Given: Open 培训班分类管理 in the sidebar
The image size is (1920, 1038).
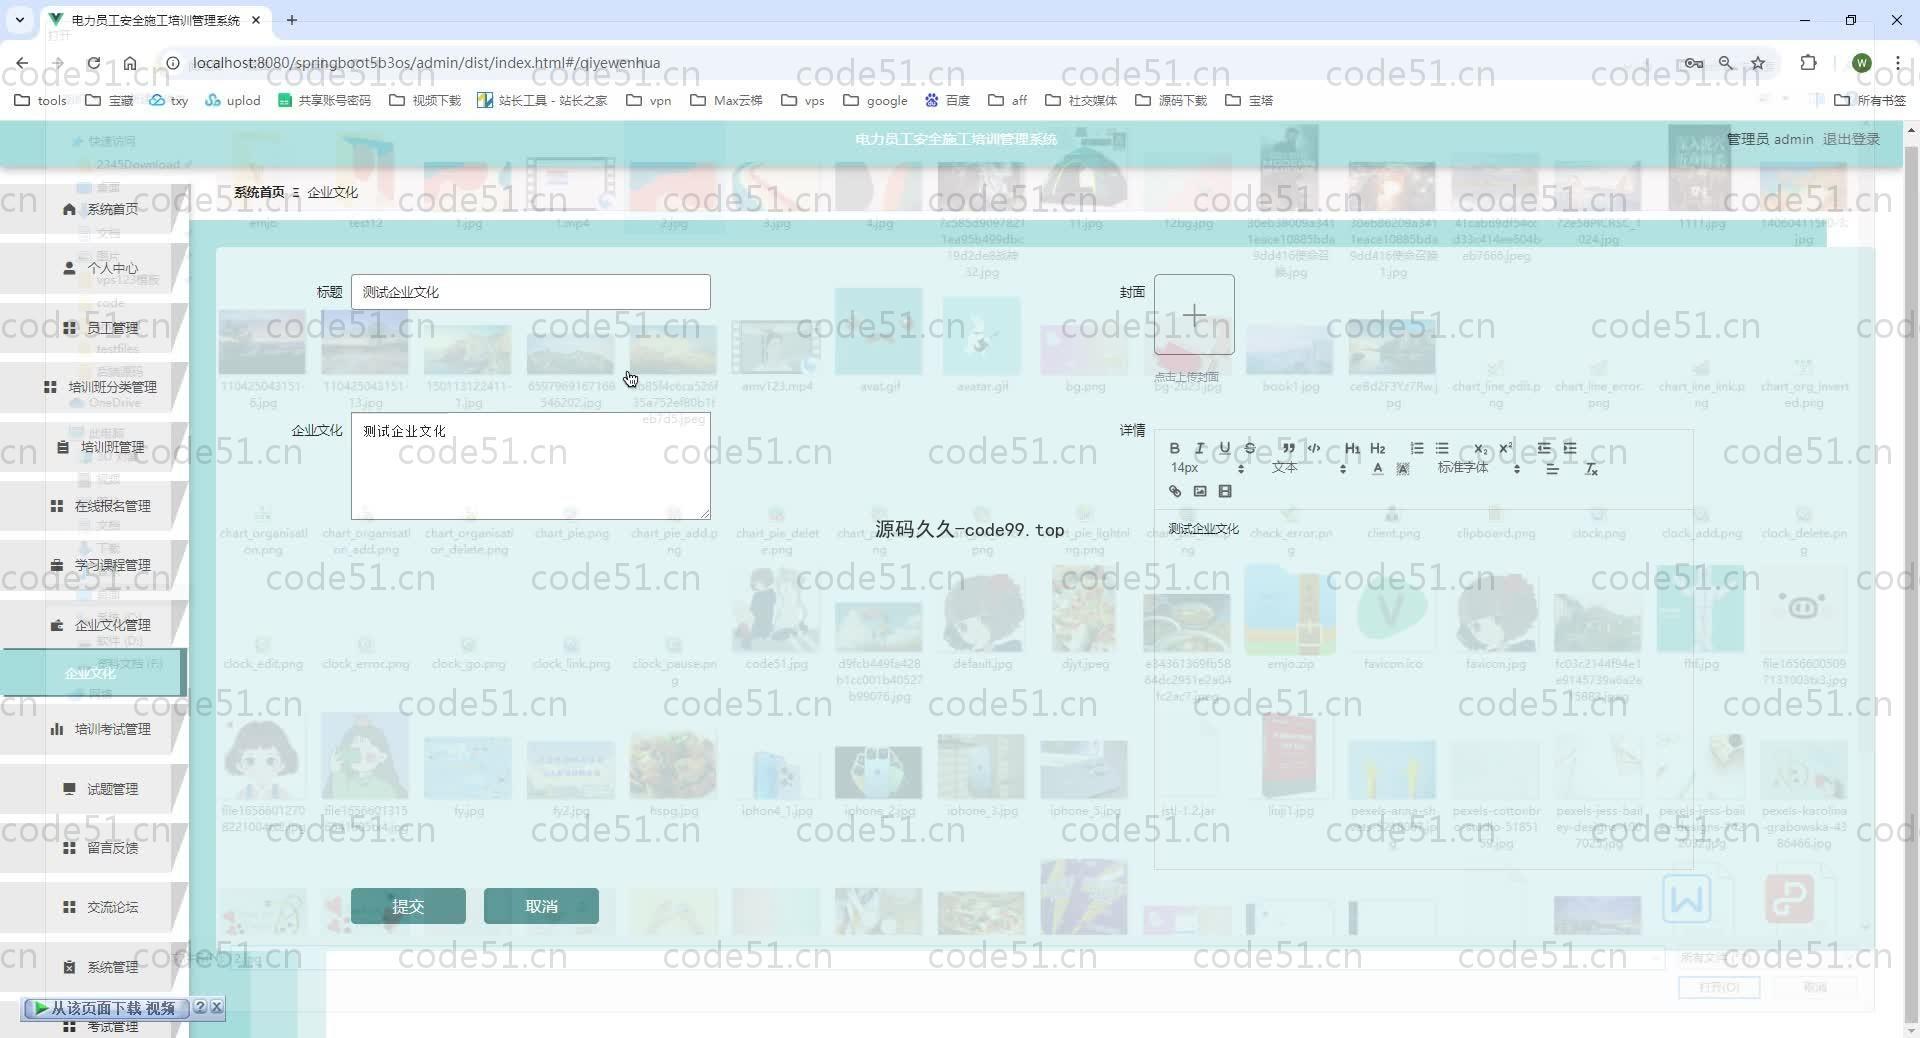Looking at the screenshot, I should pos(94,387).
